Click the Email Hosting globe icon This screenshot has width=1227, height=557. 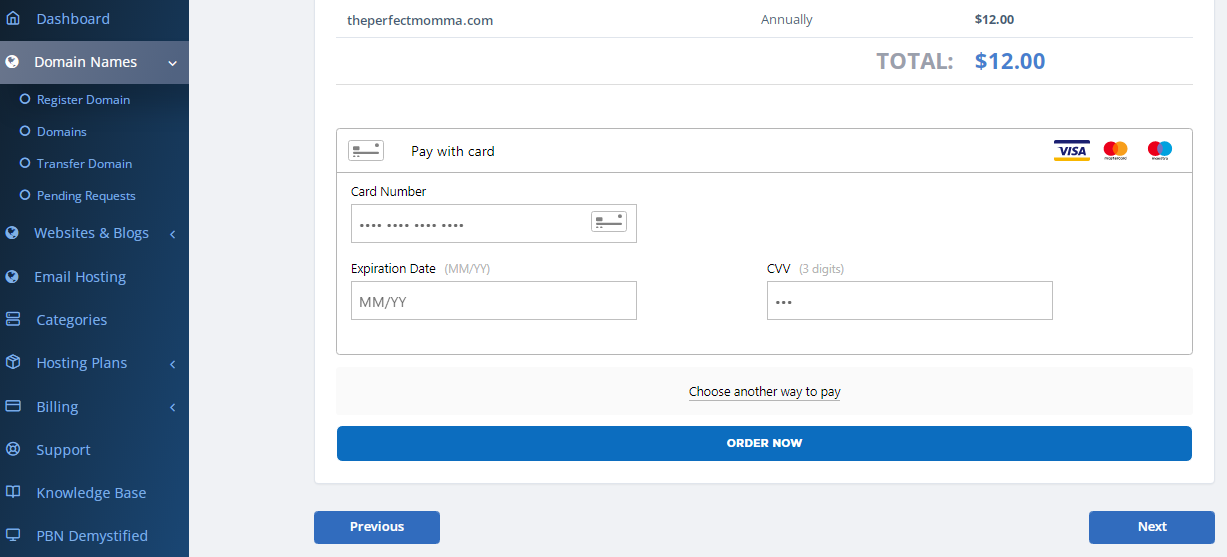12,277
